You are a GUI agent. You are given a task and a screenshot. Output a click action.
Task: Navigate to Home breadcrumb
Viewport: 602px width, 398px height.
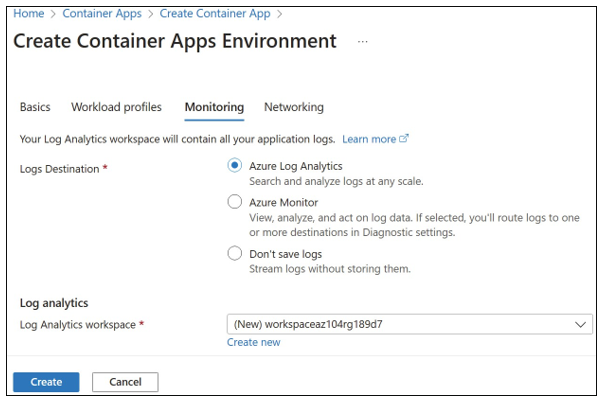point(28,13)
